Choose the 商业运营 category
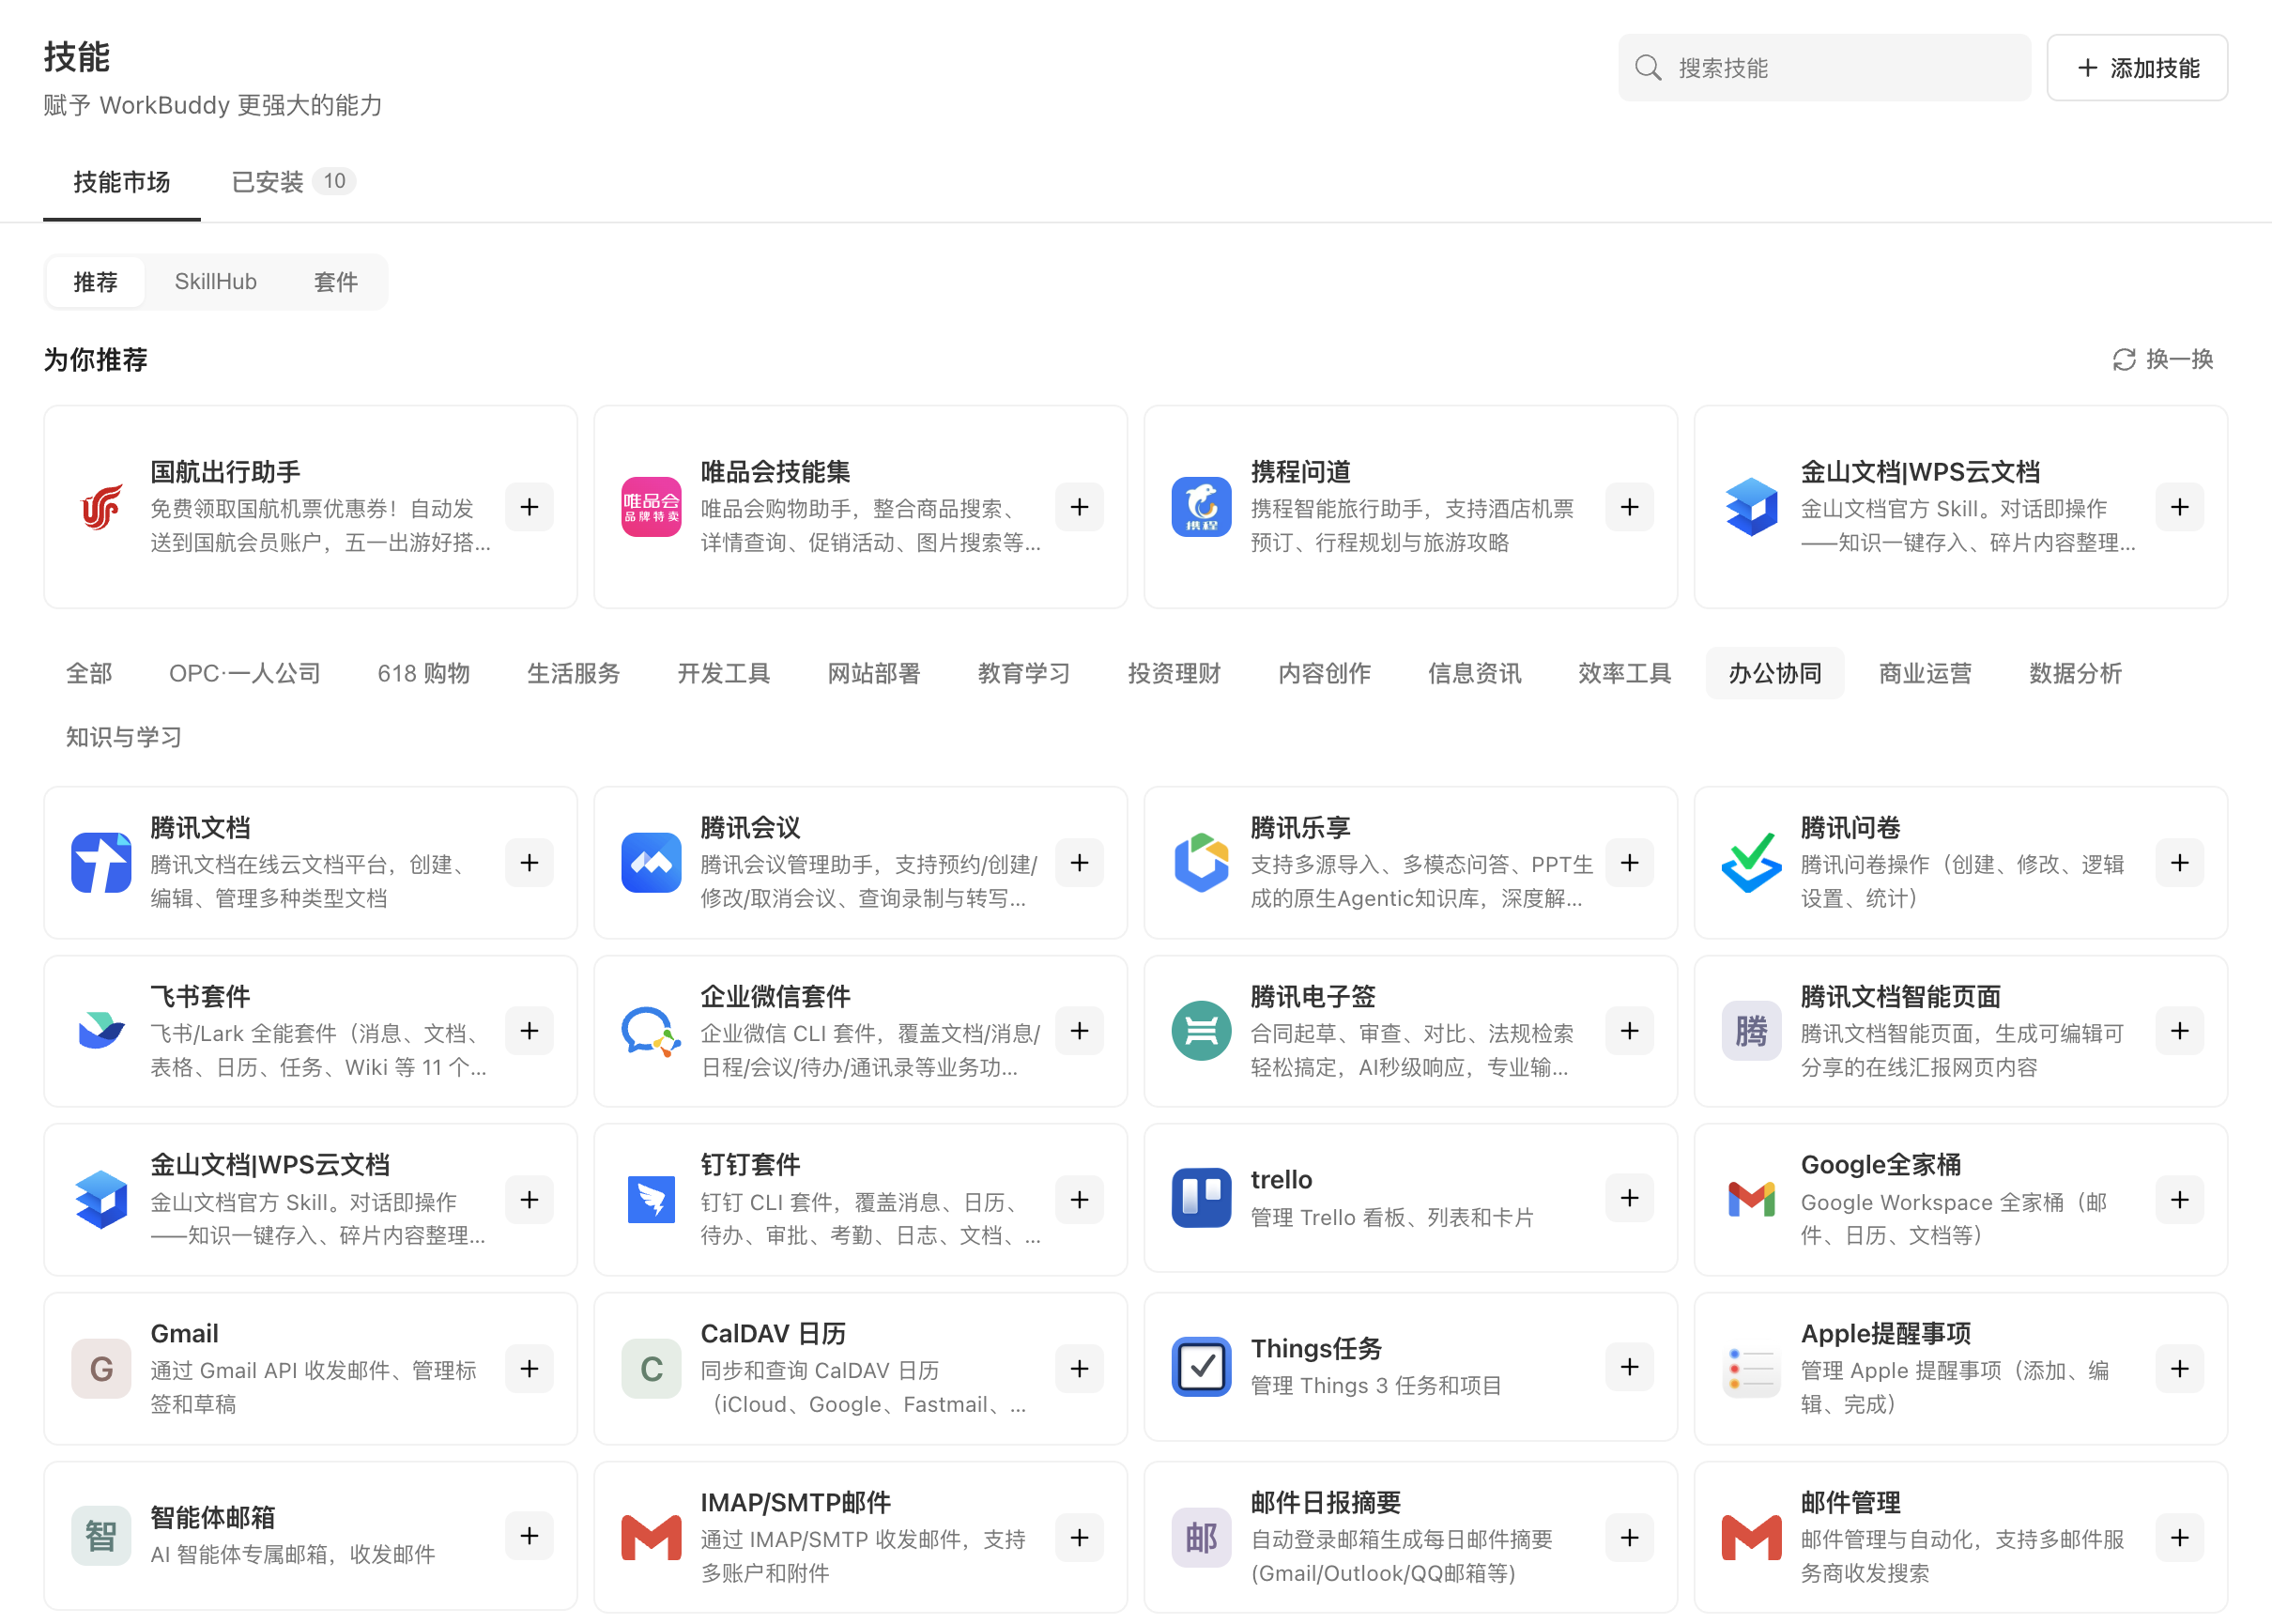Image resolution: width=2272 pixels, height=1624 pixels. click(x=1925, y=673)
